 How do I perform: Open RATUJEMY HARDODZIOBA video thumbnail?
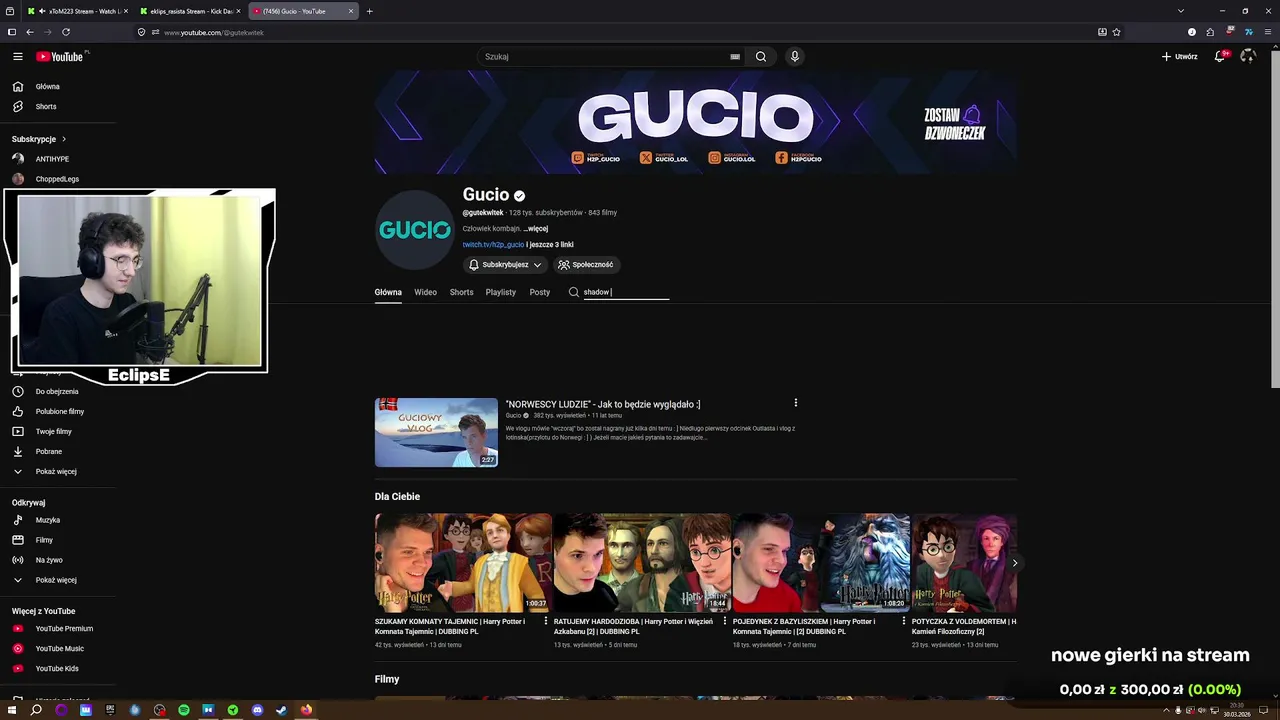(642, 563)
